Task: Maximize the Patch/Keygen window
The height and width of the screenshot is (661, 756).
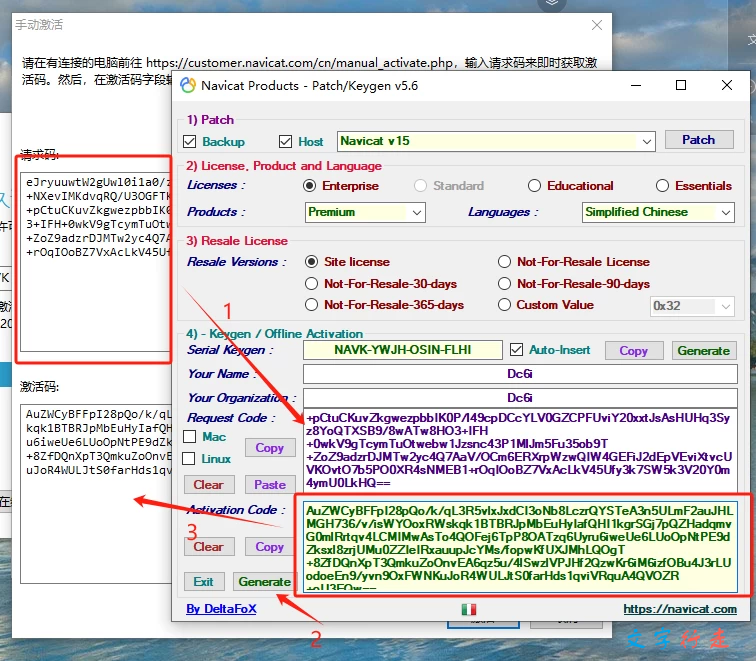Action: (x=681, y=85)
